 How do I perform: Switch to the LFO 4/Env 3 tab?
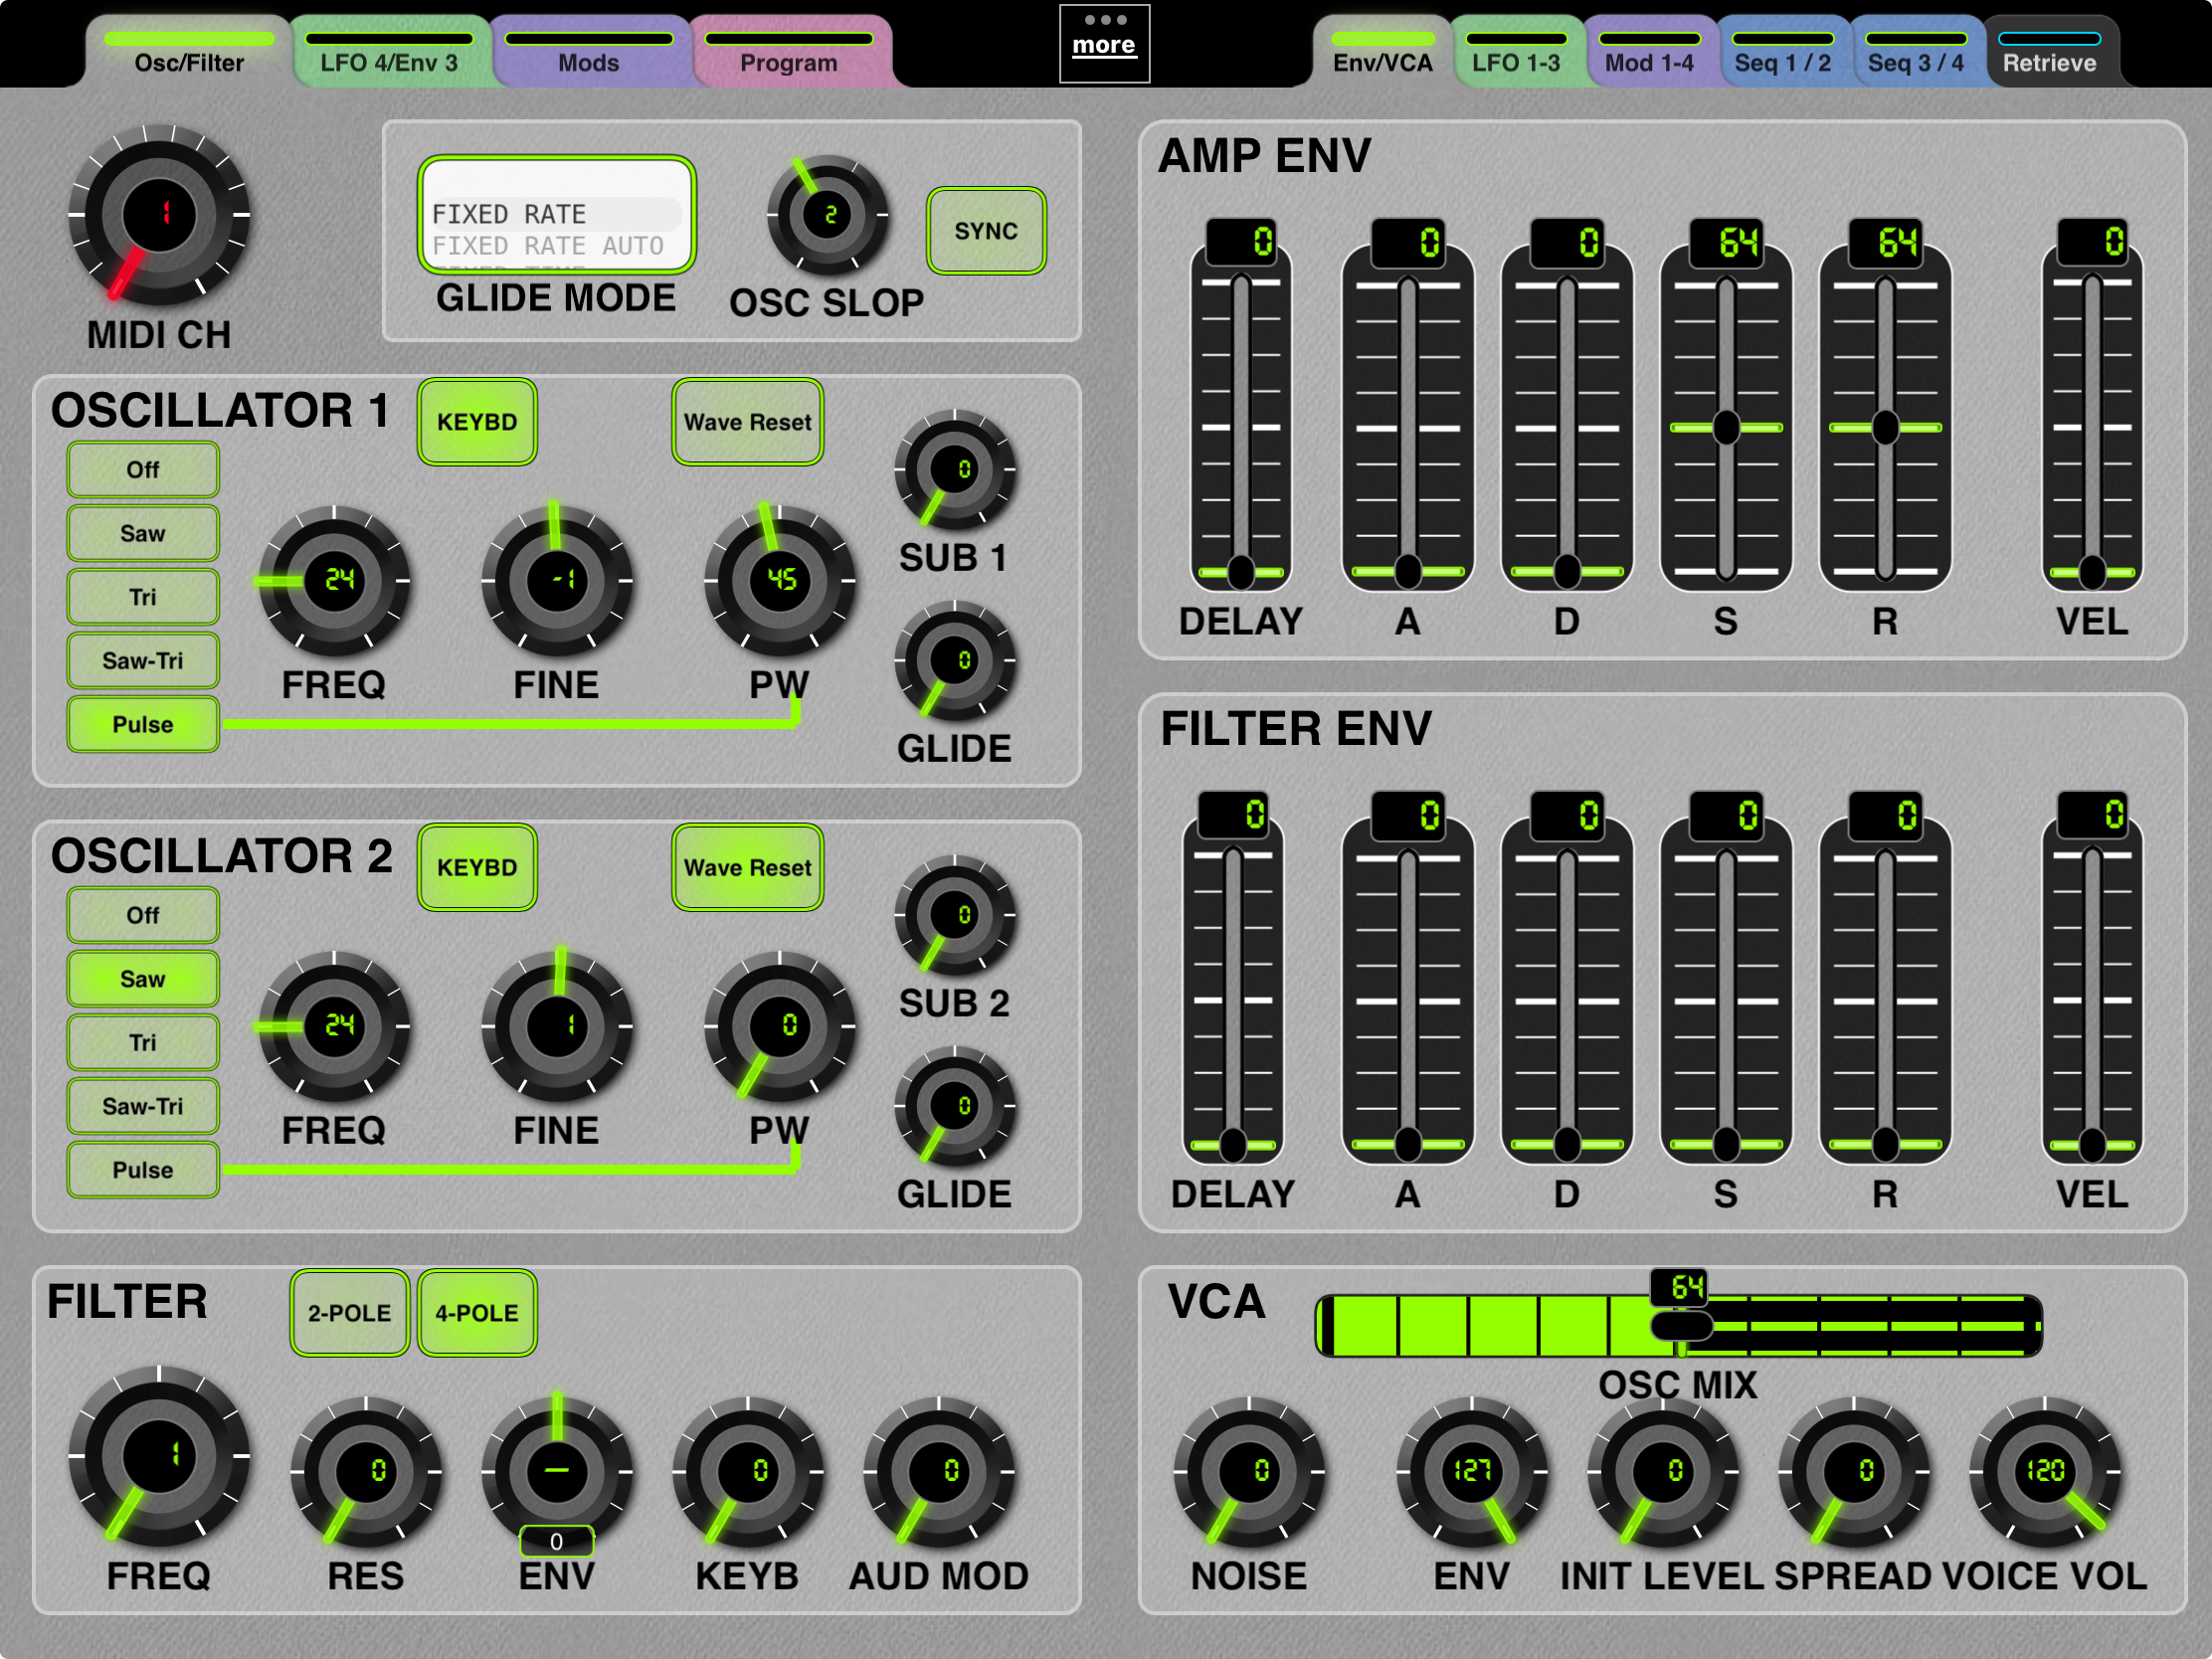point(389,52)
